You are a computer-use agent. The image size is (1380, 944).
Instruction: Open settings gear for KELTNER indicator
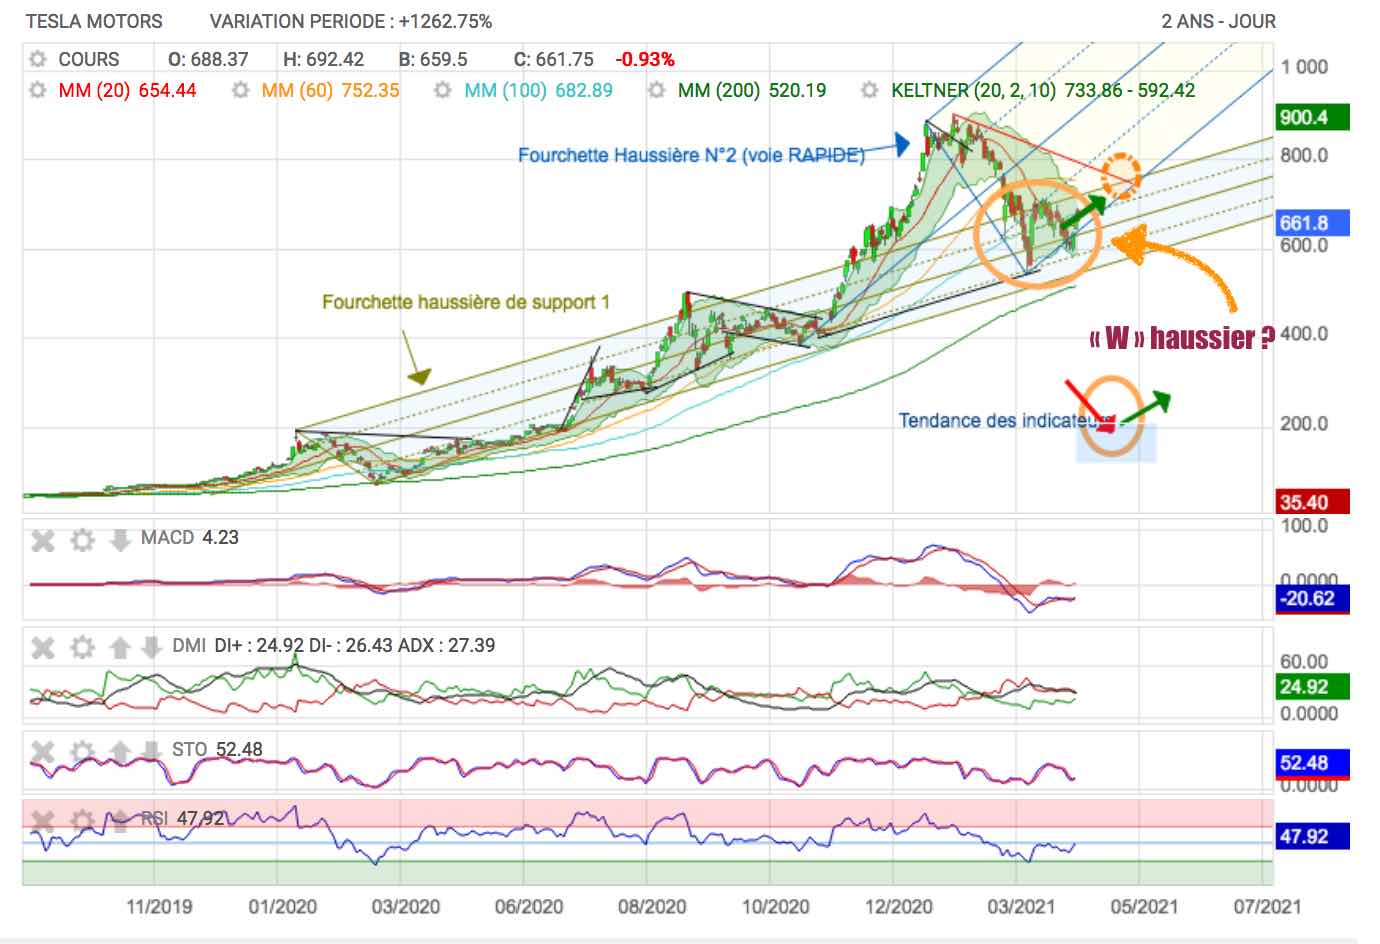[870, 90]
